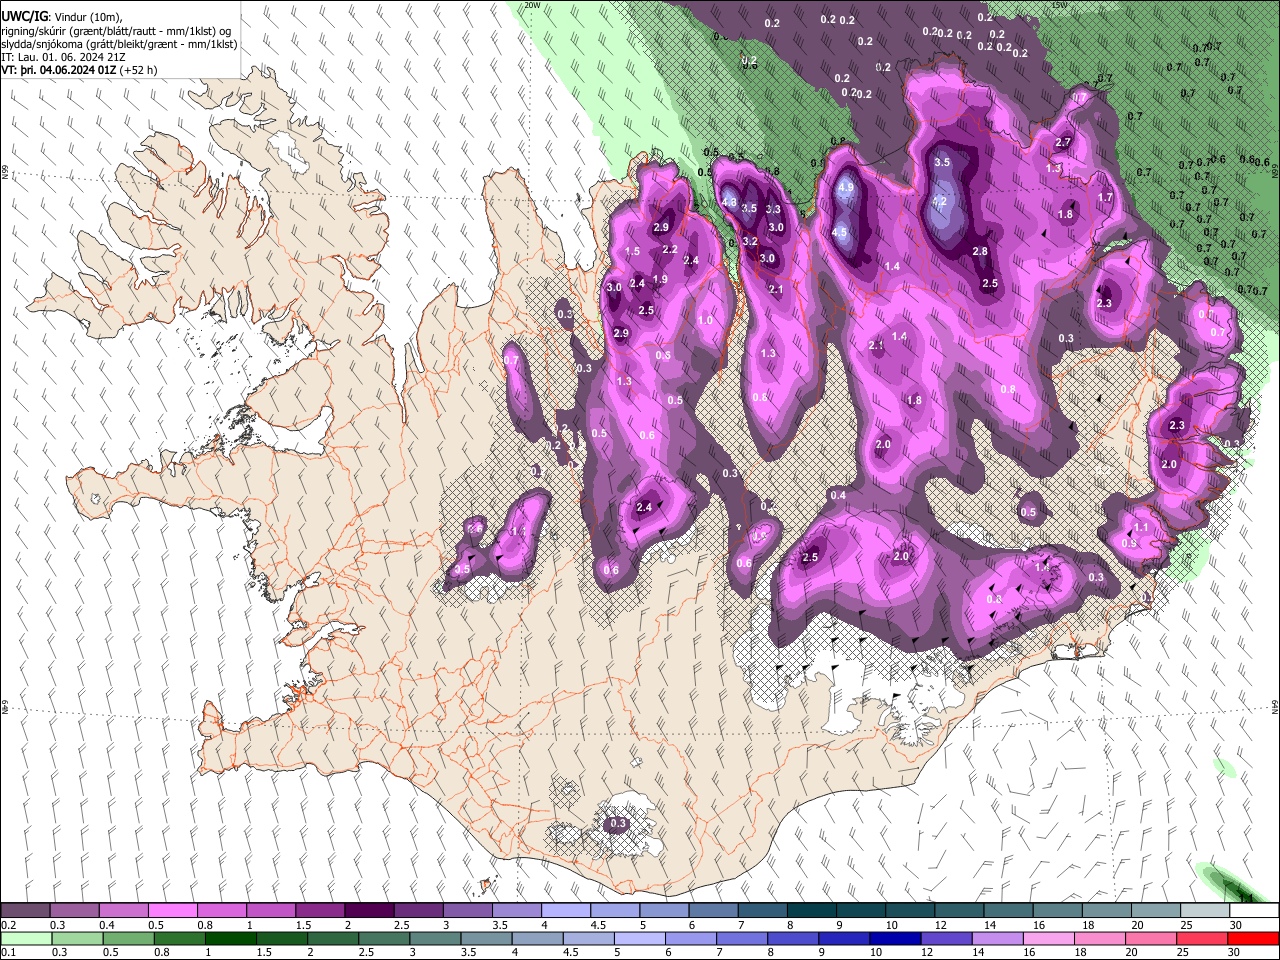
Task: Click the 1.0 value on the map
Action: pyautogui.click(x=706, y=321)
